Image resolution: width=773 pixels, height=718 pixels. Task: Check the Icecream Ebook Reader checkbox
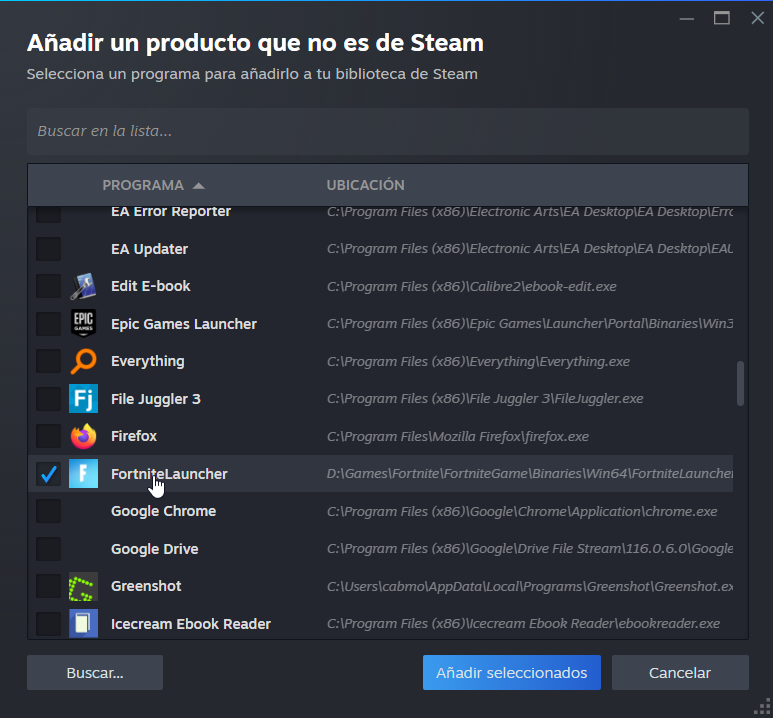pos(48,624)
